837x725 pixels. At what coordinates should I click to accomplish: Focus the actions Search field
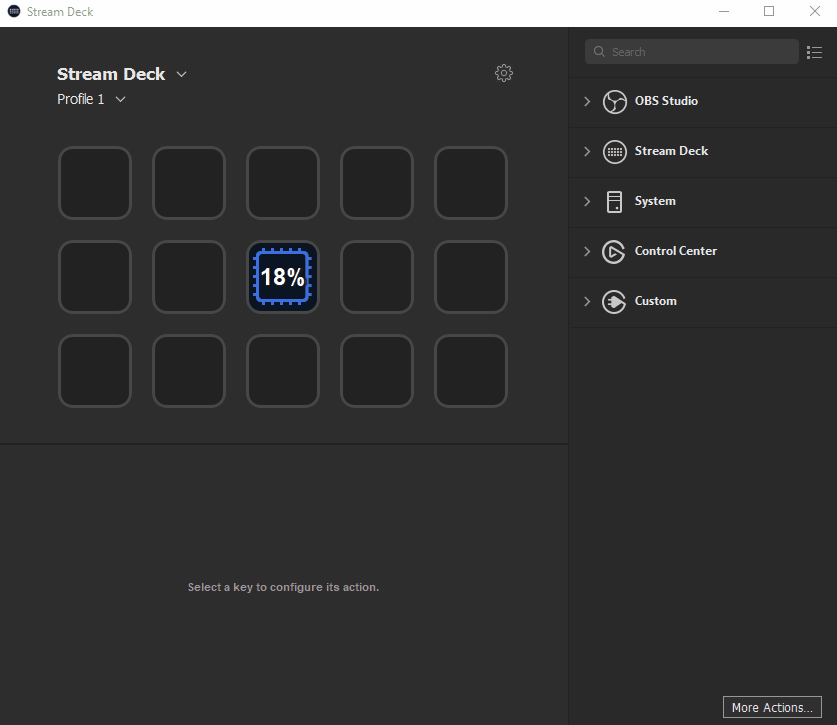pyautogui.click(x=692, y=51)
